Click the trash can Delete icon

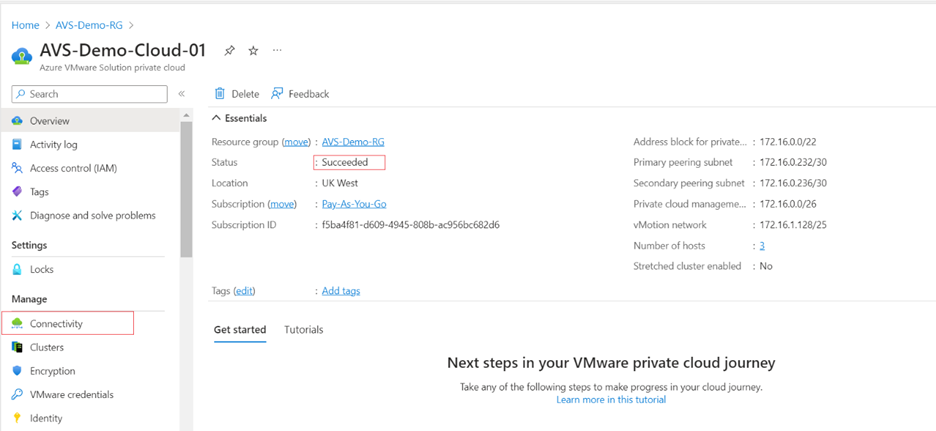tap(220, 94)
